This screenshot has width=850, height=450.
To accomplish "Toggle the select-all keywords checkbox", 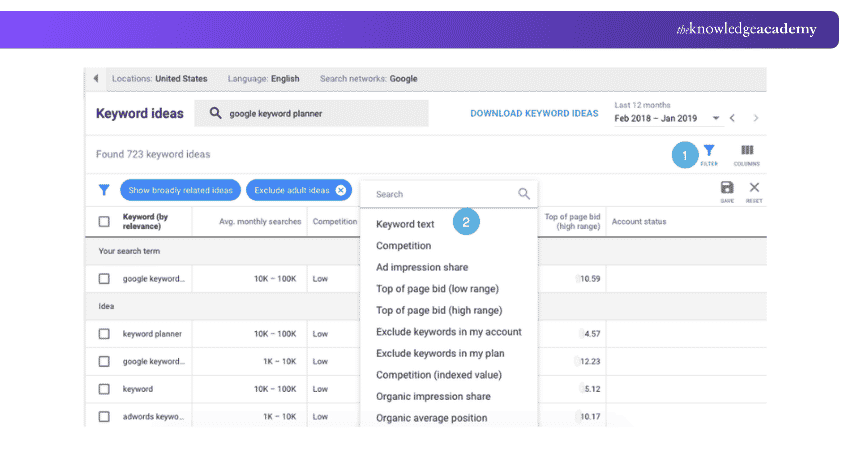I will pos(104,221).
